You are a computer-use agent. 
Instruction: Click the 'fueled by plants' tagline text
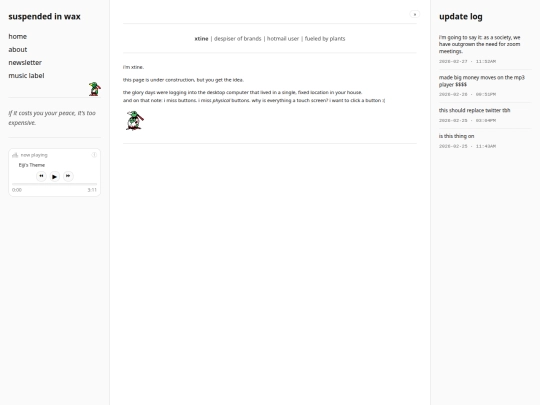(x=325, y=39)
